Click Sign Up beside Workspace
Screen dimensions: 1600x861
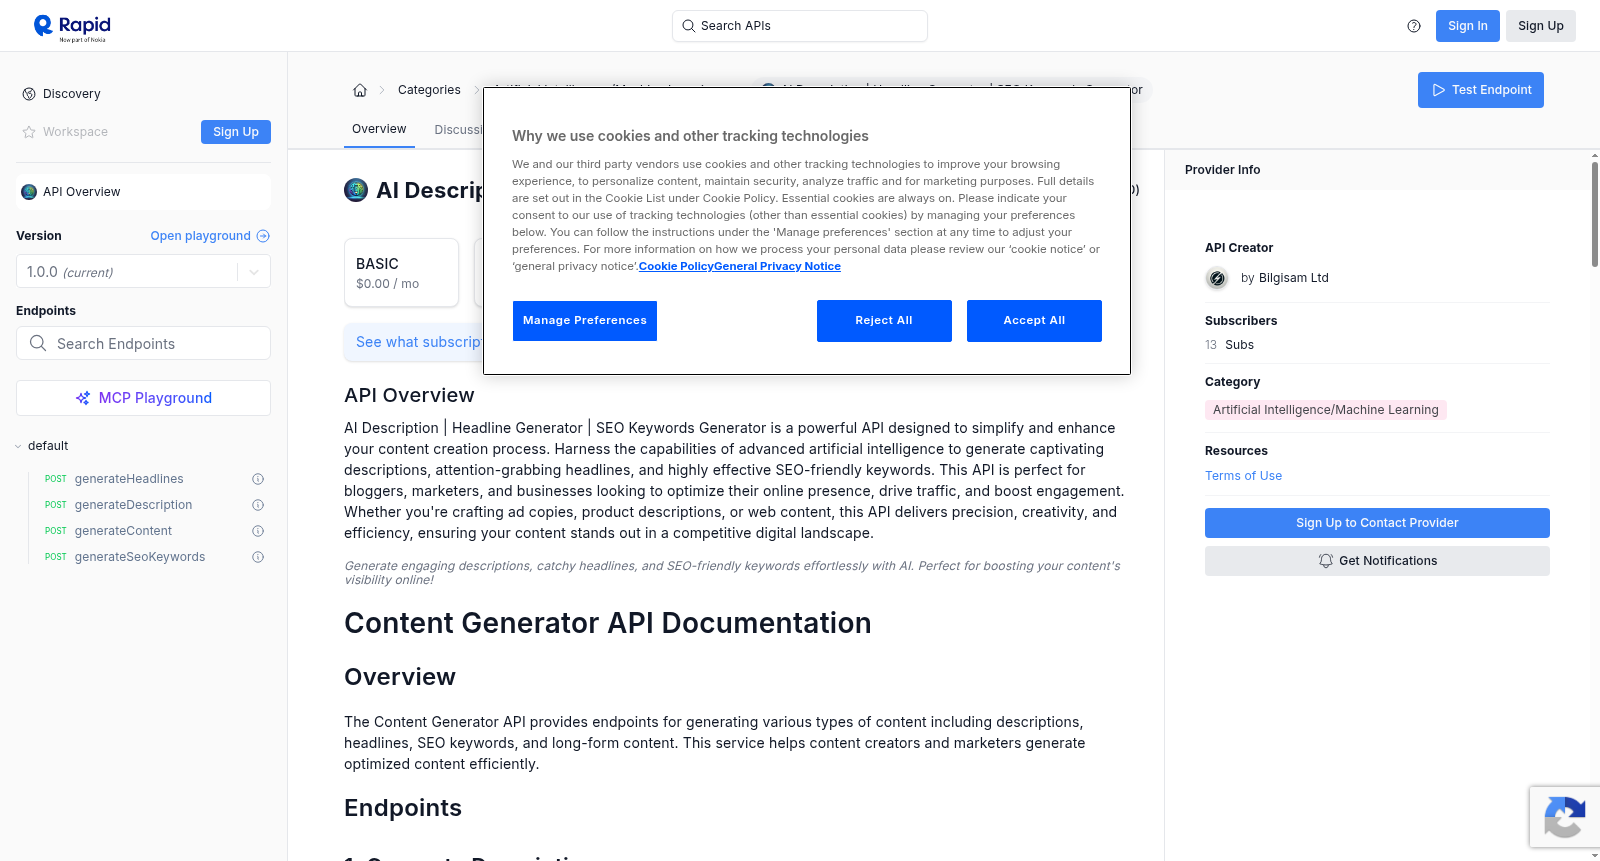point(236,132)
